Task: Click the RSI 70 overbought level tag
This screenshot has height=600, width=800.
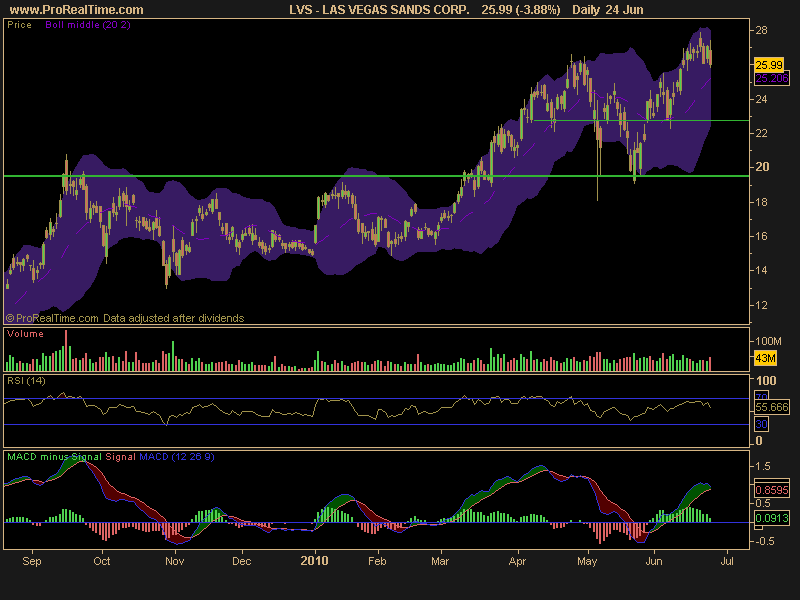Action: pyautogui.click(x=761, y=396)
